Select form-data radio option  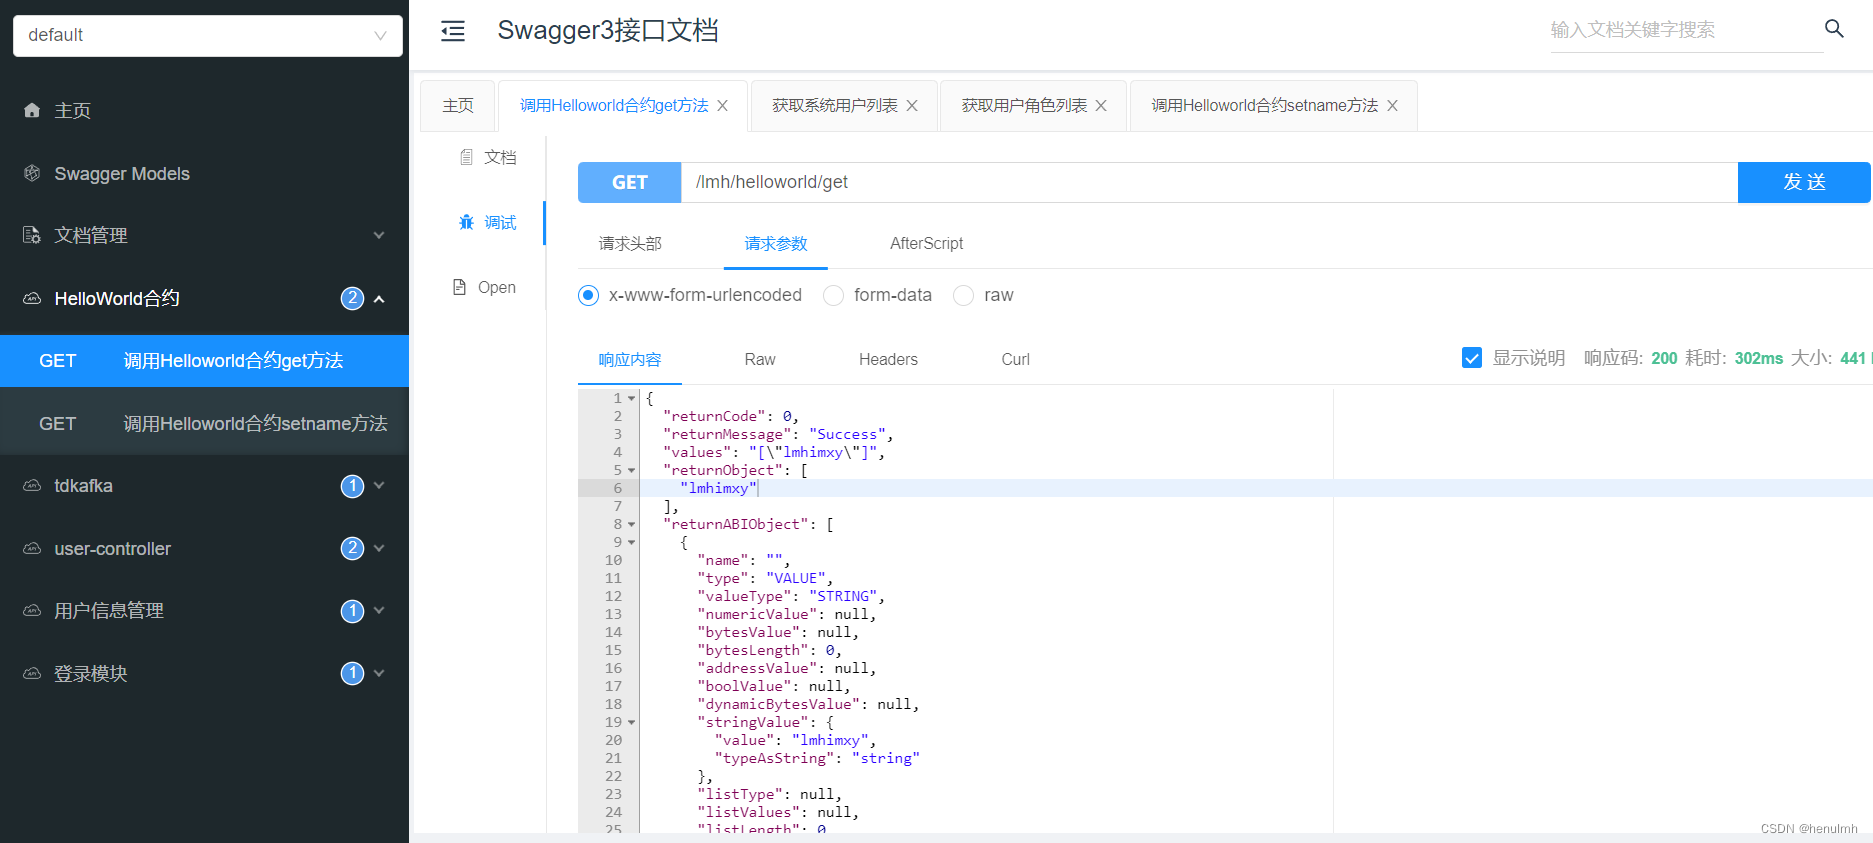pyautogui.click(x=833, y=295)
